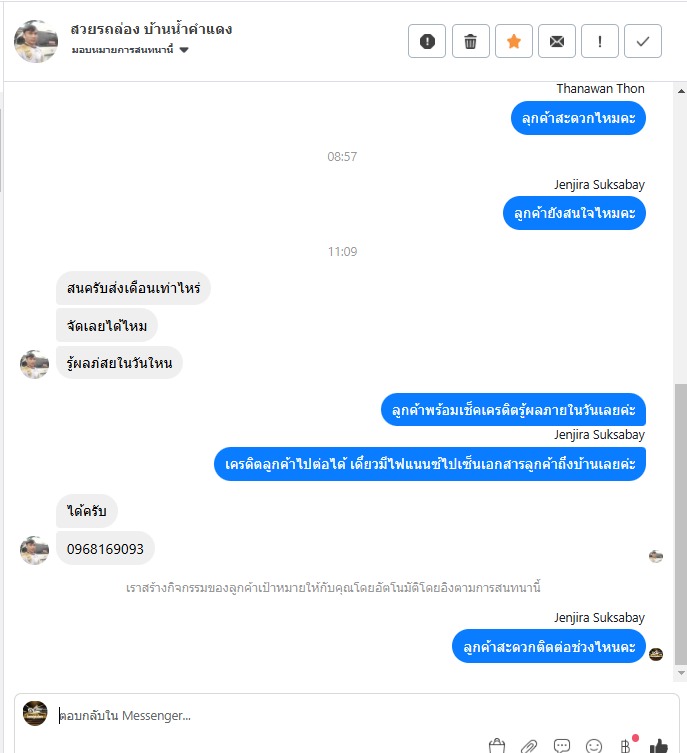Delete conversation using the trash icon
Image resolution: width=687 pixels, height=753 pixels.
pos(470,41)
